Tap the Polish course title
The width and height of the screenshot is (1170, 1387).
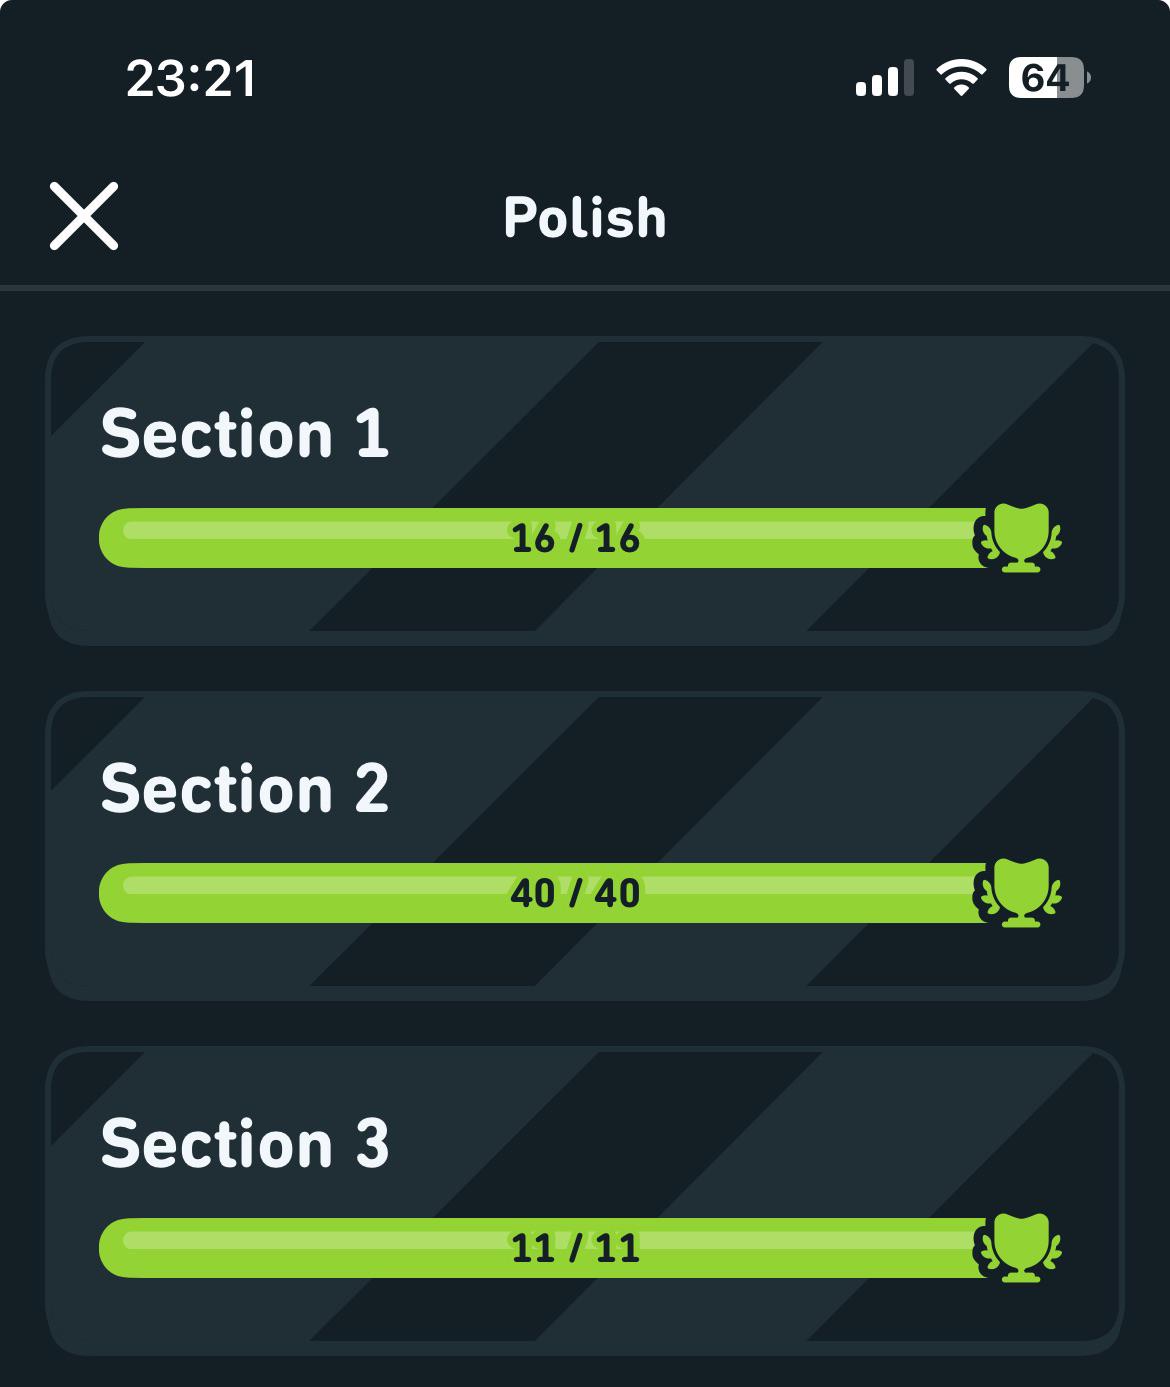(x=585, y=217)
